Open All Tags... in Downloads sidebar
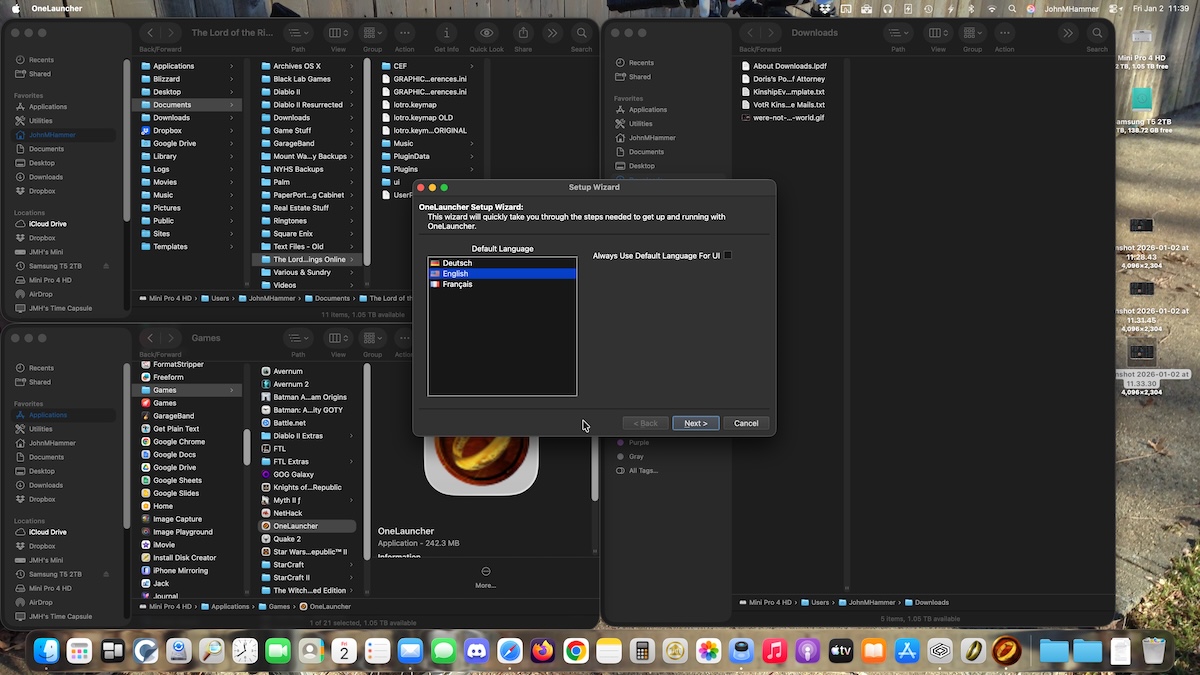This screenshot has height=675, width=1200. 642,470
